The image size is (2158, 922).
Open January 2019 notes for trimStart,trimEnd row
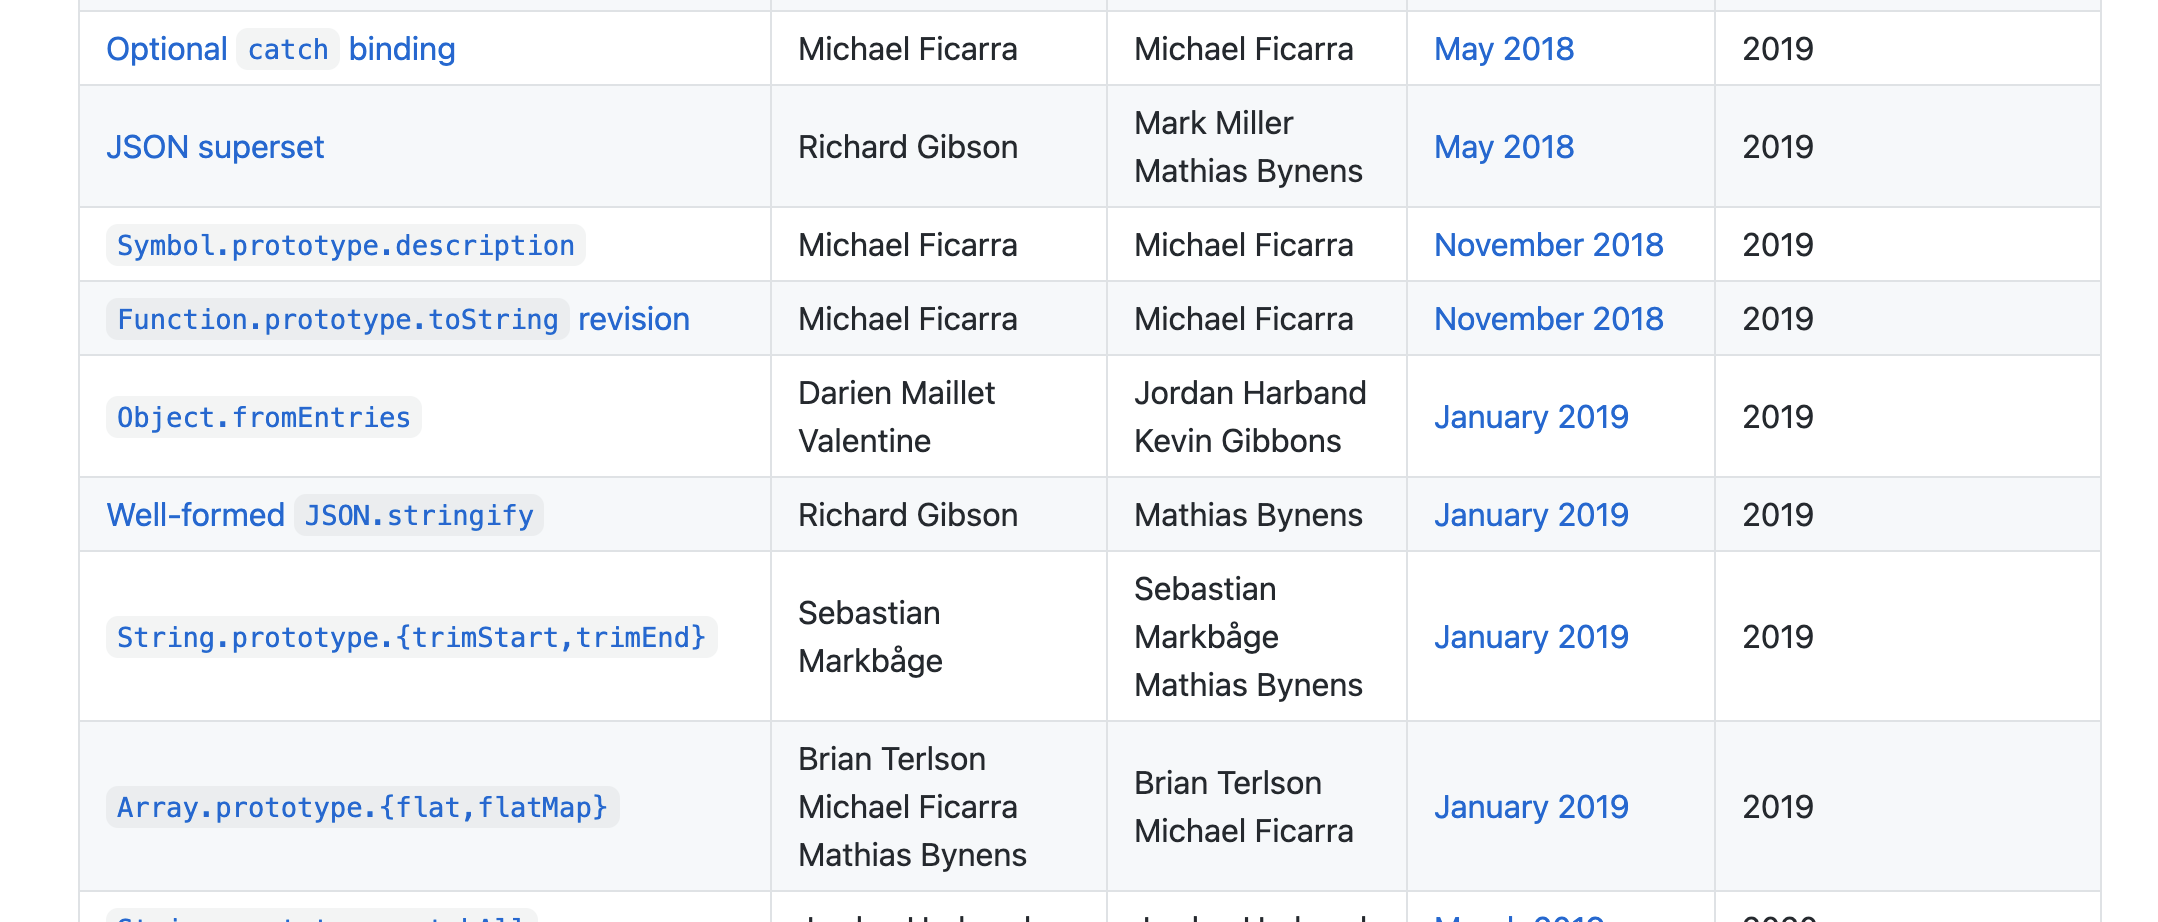pos(1531,637)
